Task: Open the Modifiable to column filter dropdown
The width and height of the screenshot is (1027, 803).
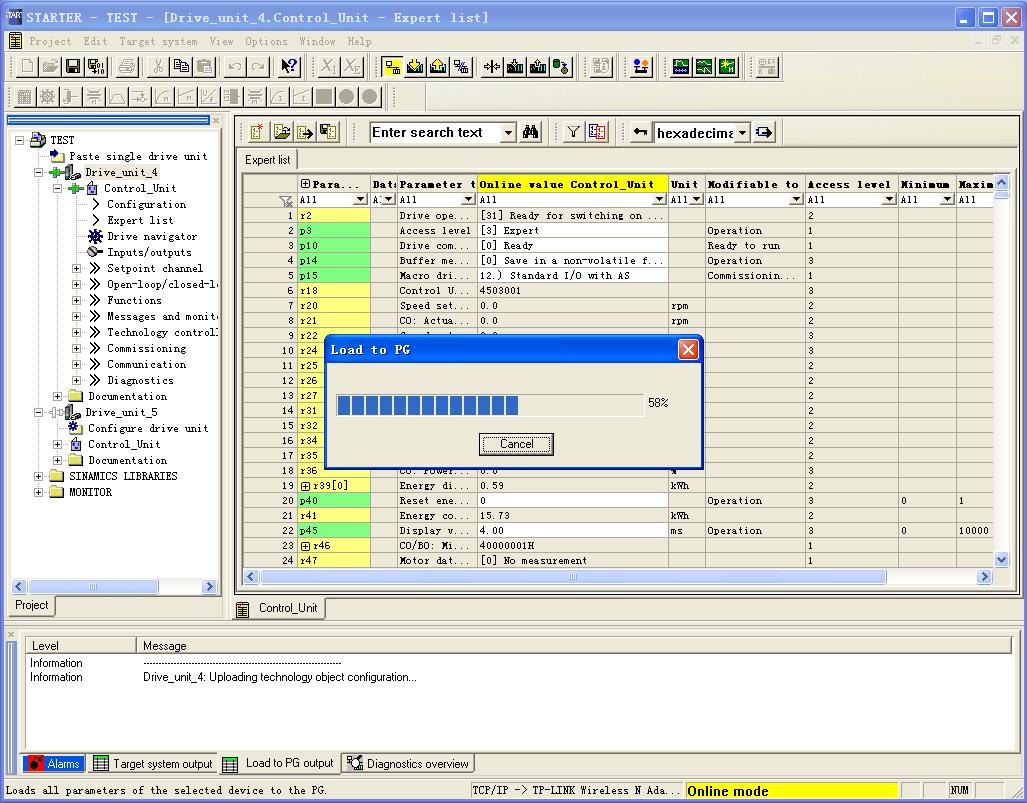Action: point(796,200)
